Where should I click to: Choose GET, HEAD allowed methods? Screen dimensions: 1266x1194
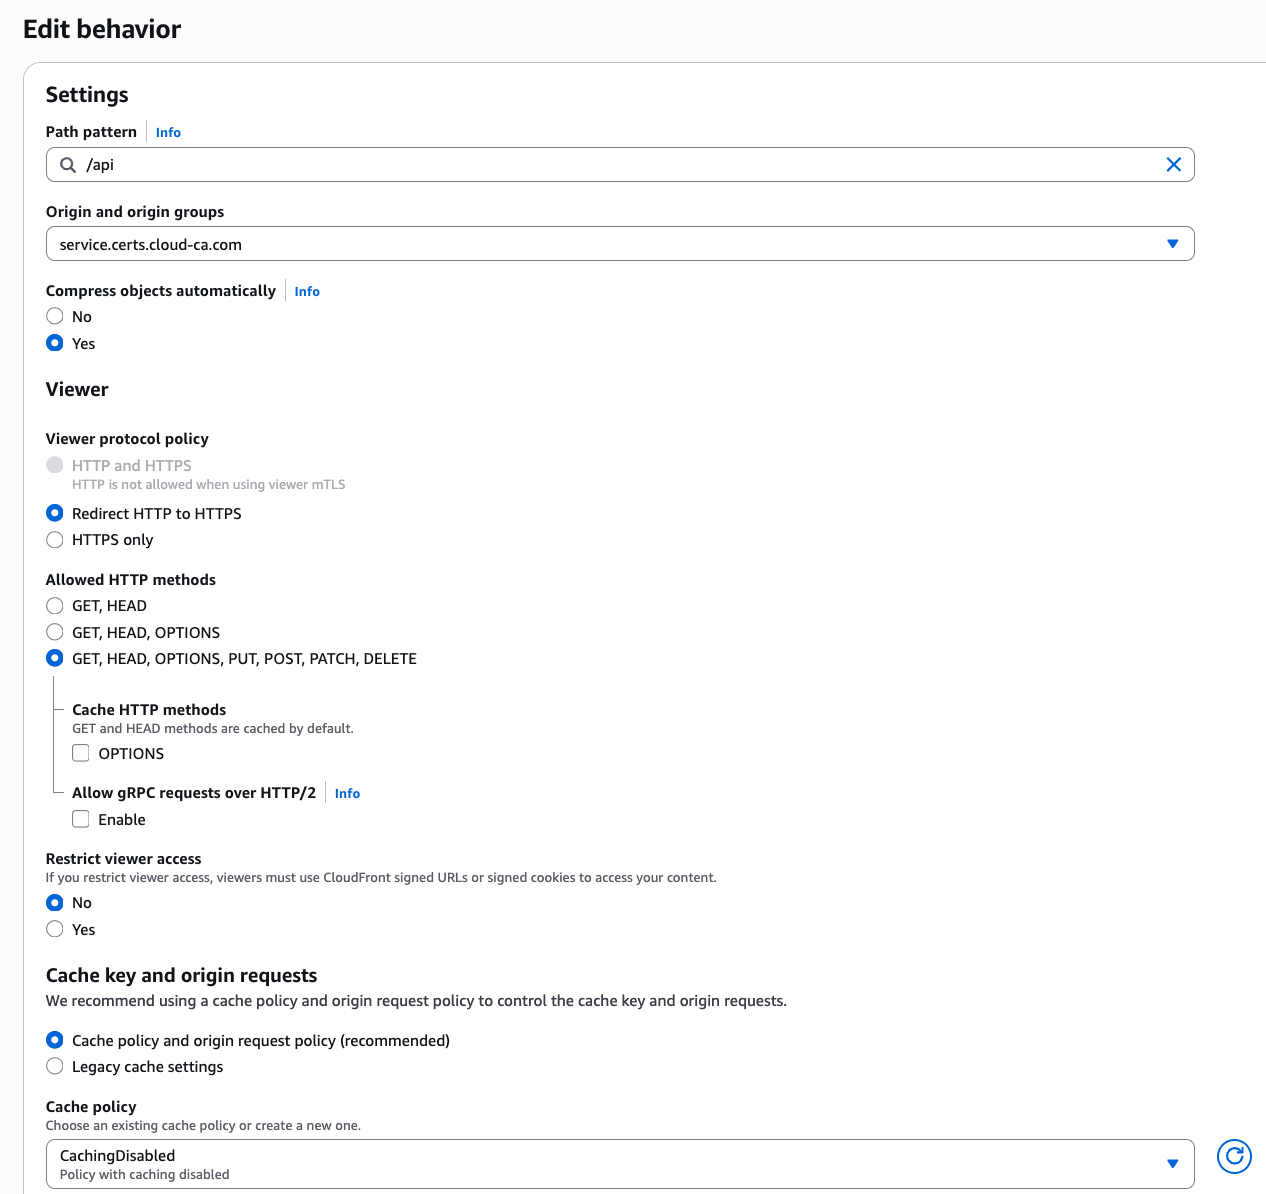[x=55, y=606]
